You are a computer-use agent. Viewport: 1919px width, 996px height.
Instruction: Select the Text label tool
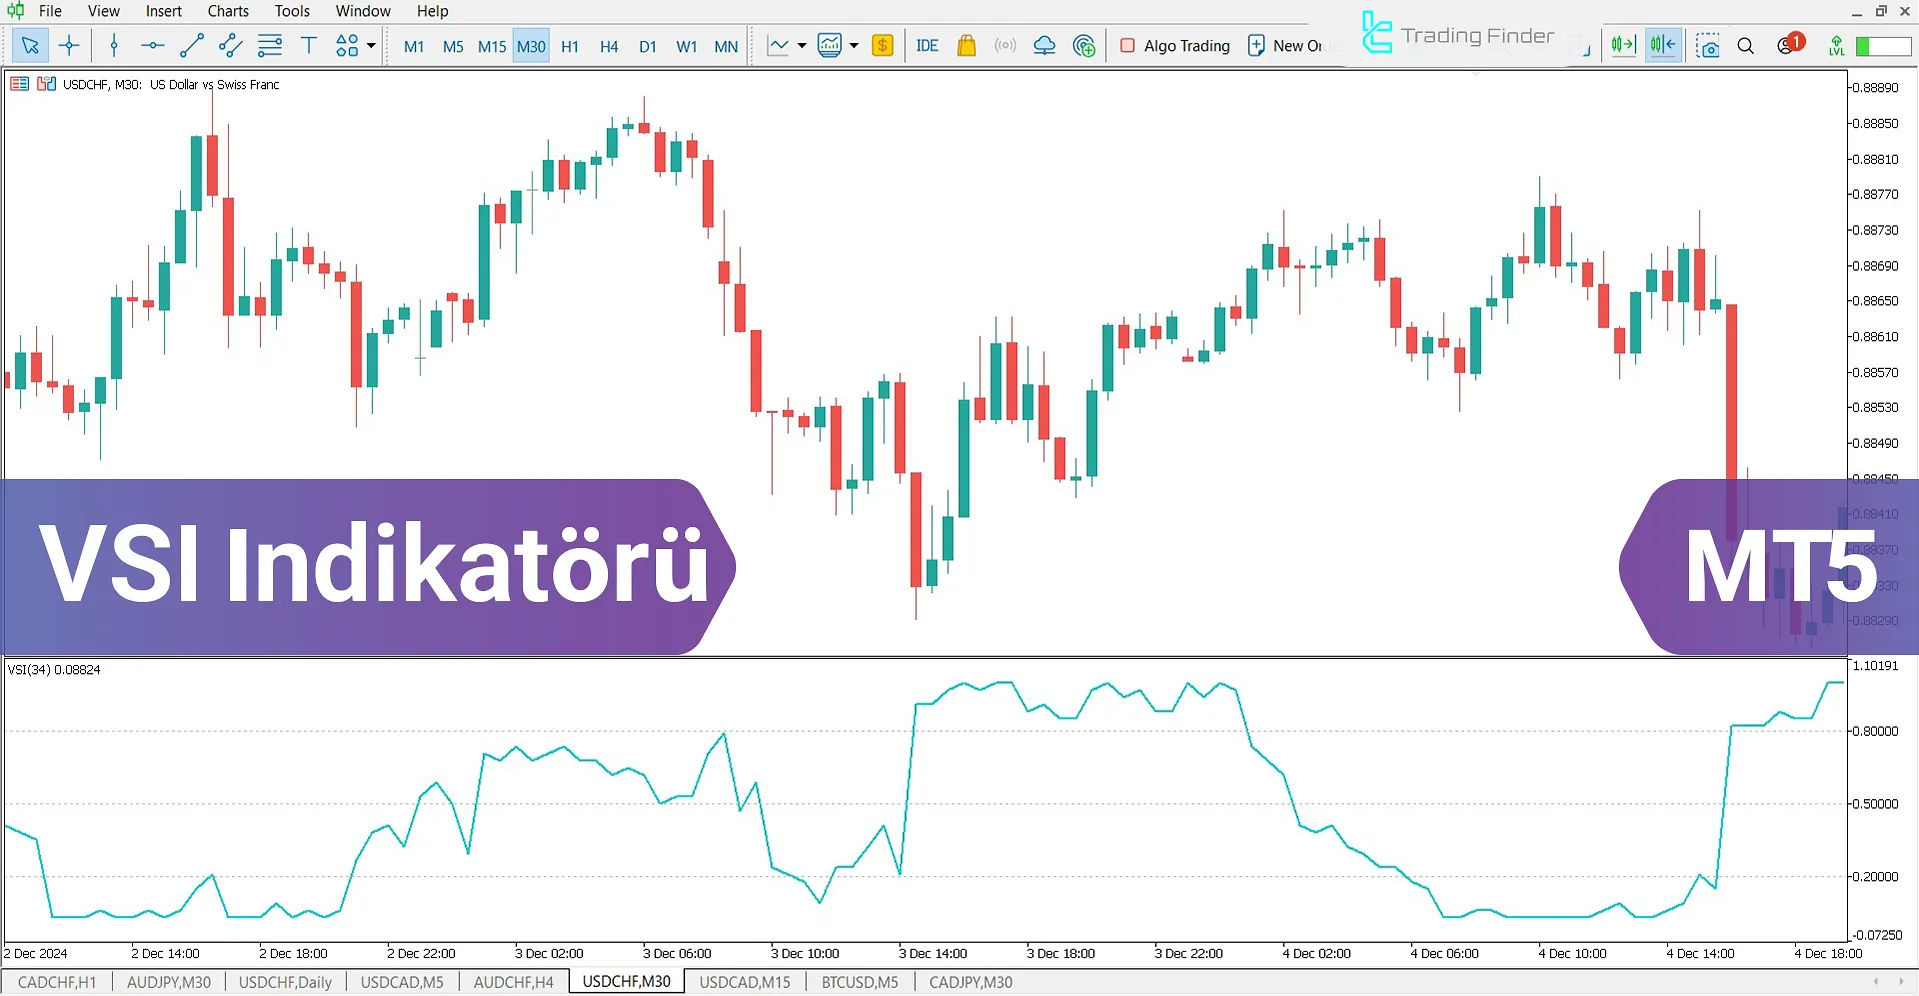click(x=308, y=45)
